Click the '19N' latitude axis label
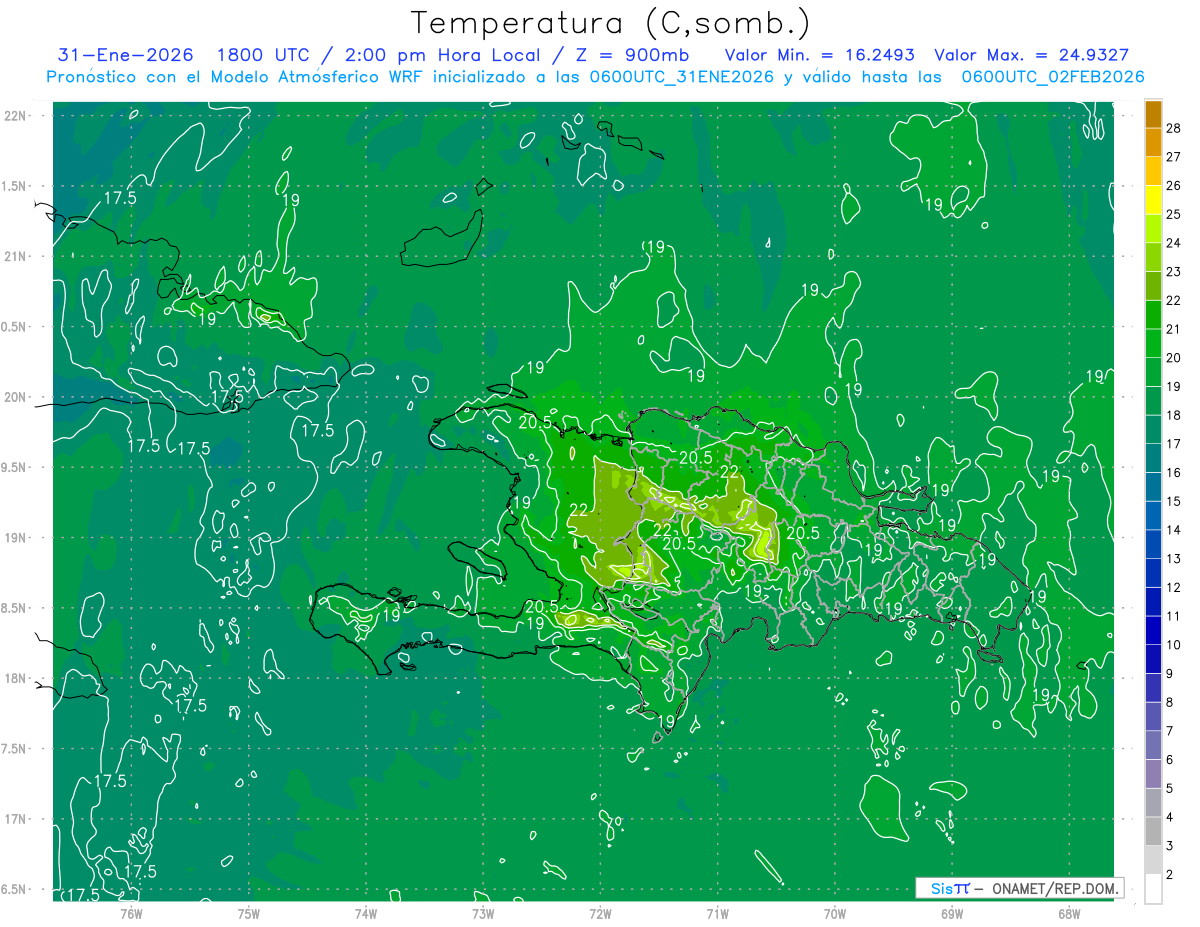The width and height of the screenshot is (1200, 927). click(x=16, y=538)
